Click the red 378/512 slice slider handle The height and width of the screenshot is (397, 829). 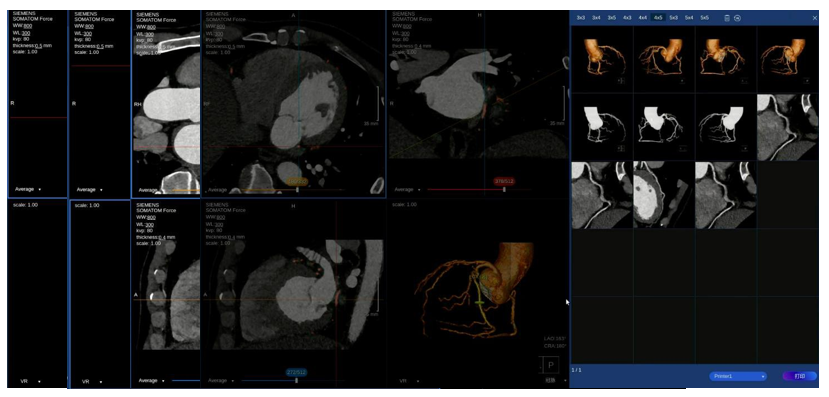[x=504, y=189]
